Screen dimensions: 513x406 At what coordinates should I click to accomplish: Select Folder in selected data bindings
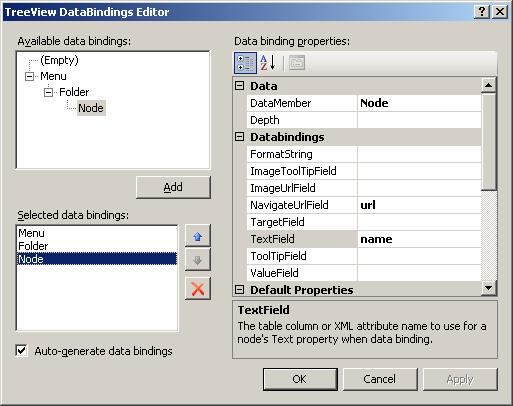pyautogui.click(x=97, y=246)
